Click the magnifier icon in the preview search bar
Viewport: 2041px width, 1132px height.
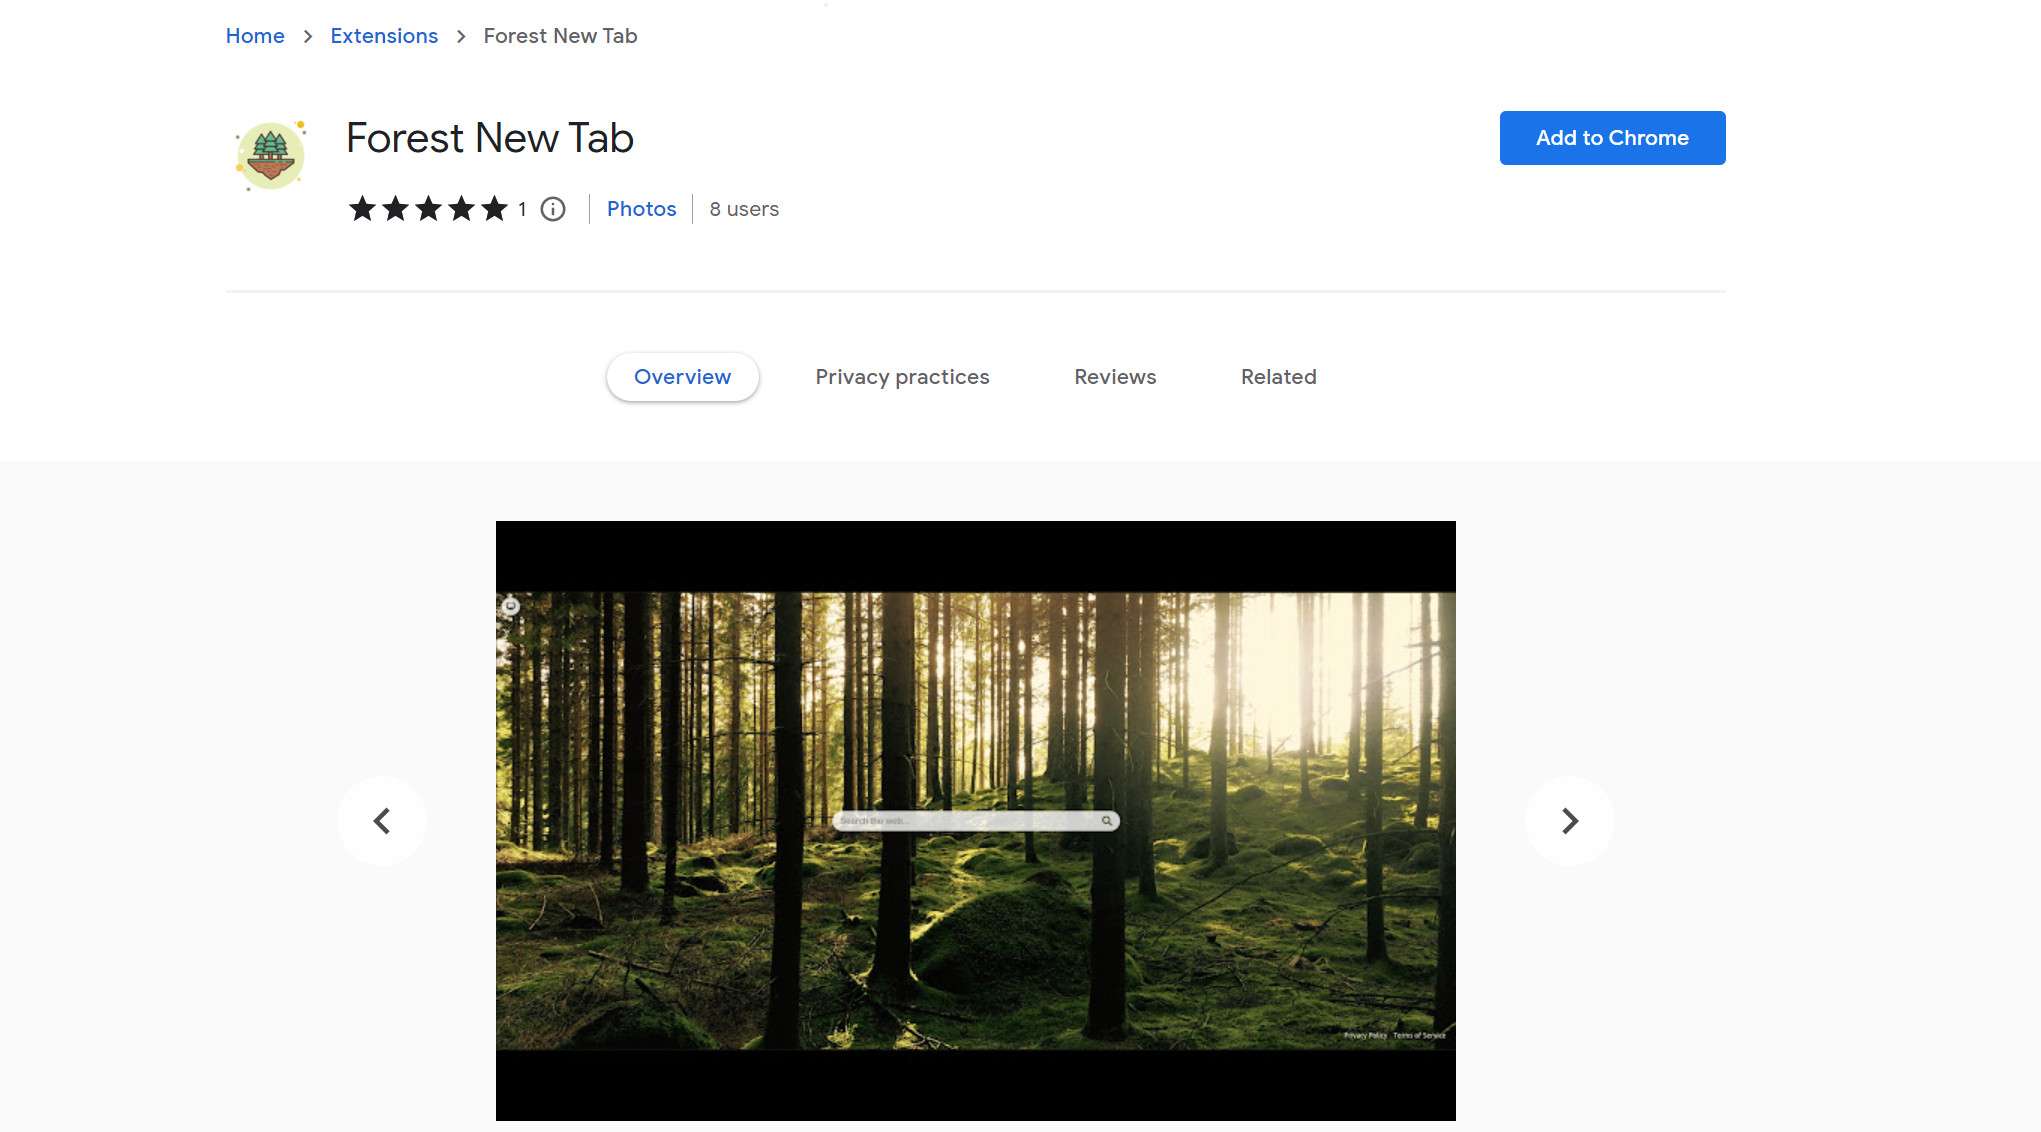1106,820
